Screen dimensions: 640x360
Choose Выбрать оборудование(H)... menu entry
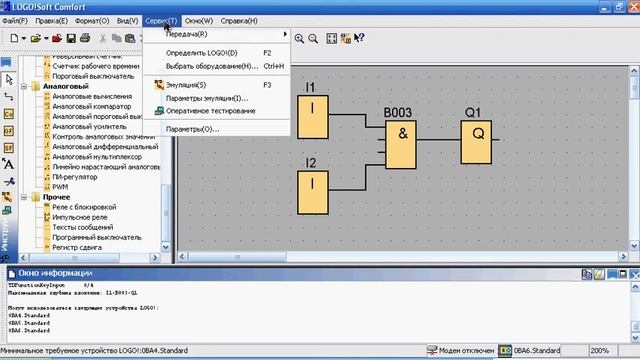tap(216, 66)
